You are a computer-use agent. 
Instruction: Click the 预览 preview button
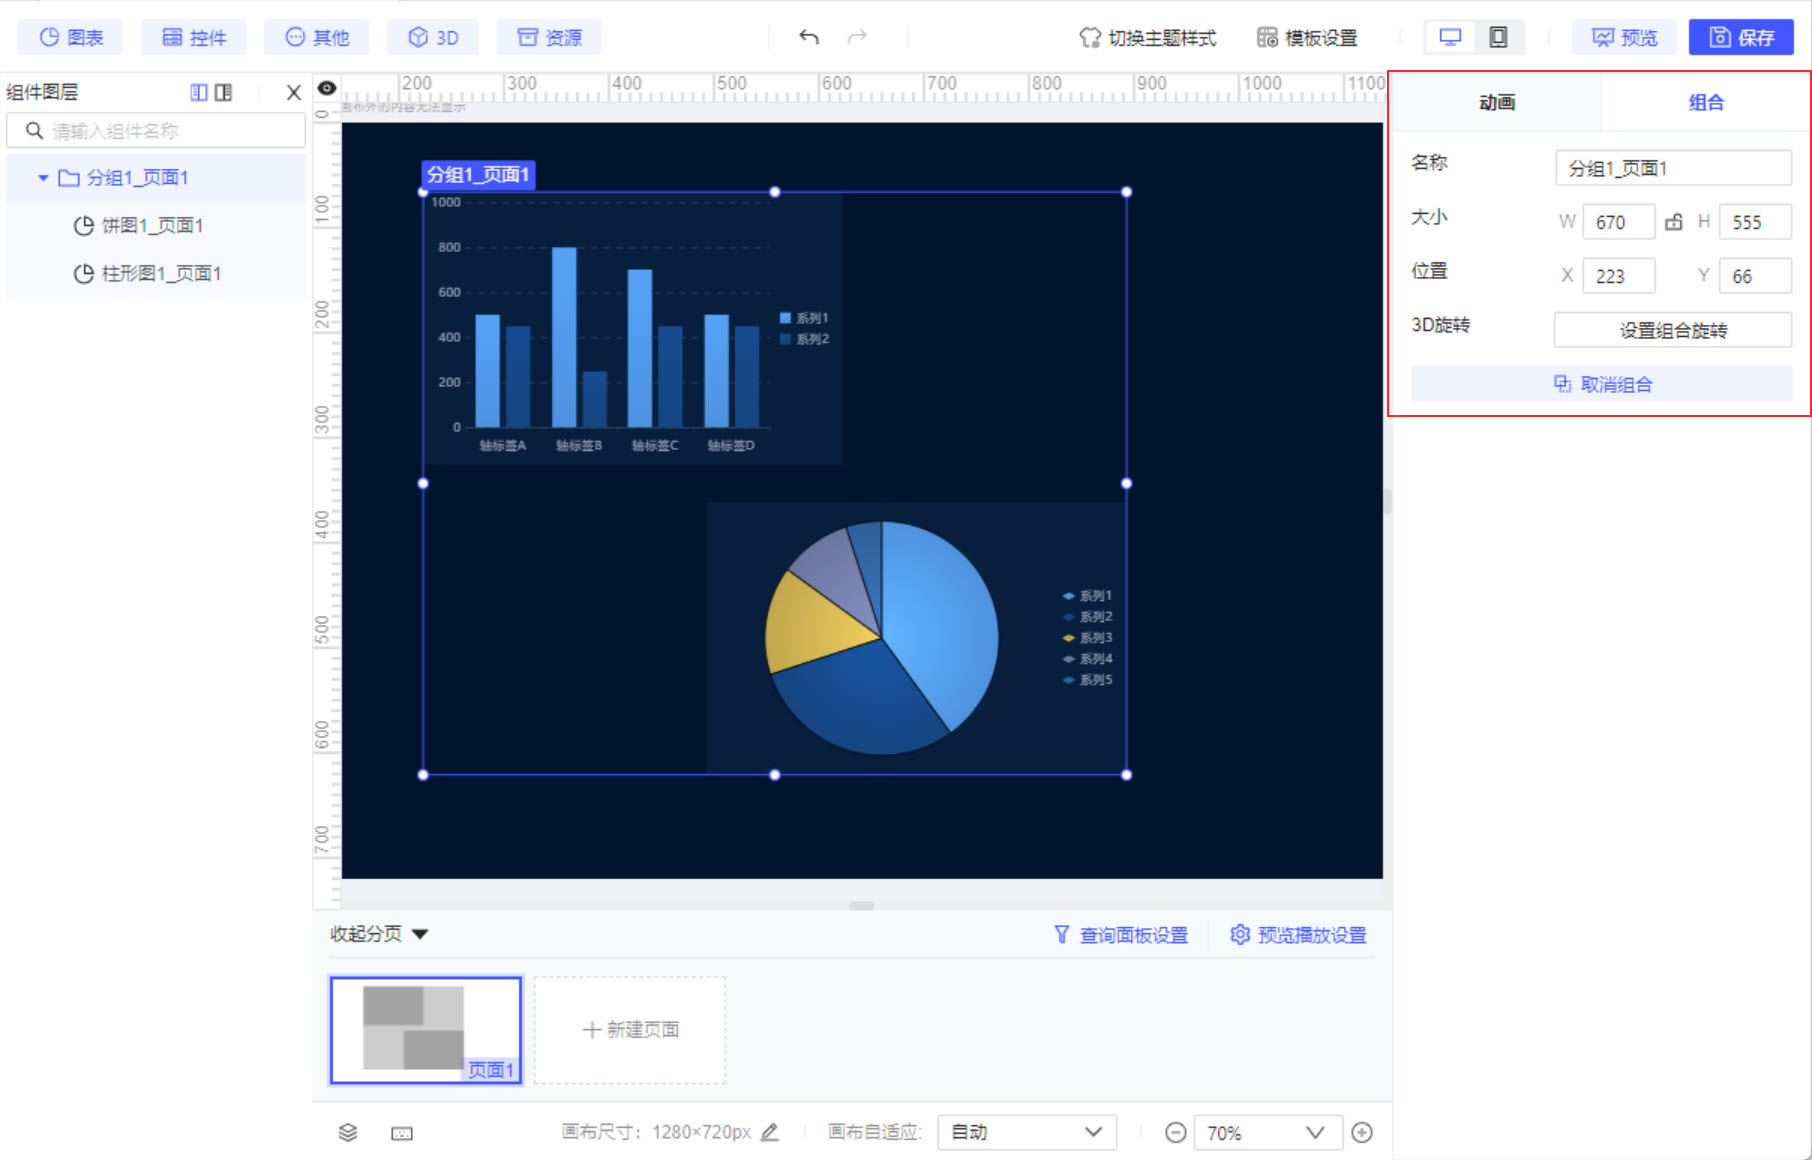[x=1624, y=37]
